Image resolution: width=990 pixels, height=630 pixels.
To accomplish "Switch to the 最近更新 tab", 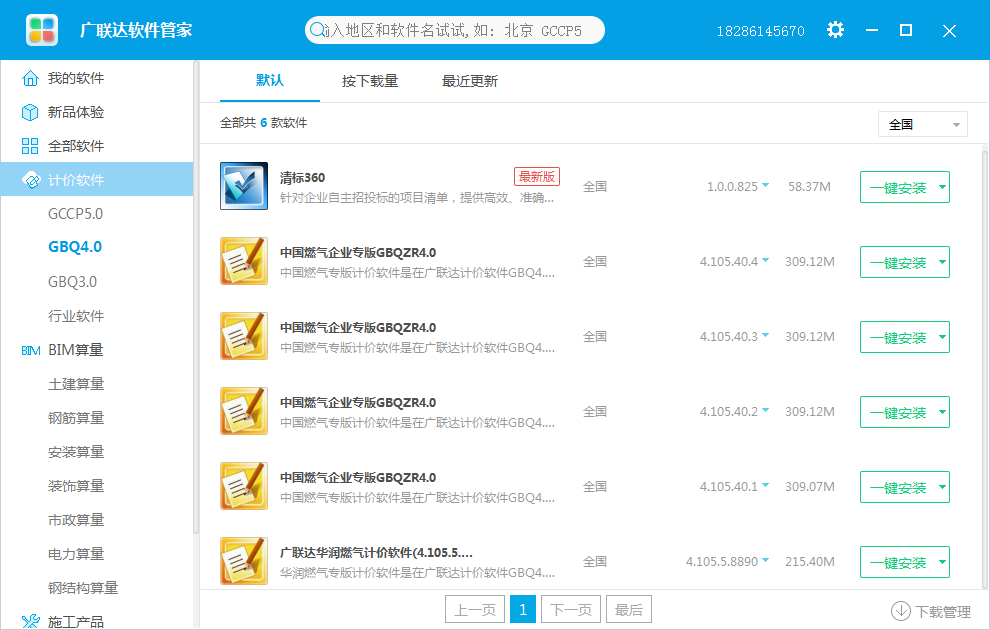I will (470, 81).
